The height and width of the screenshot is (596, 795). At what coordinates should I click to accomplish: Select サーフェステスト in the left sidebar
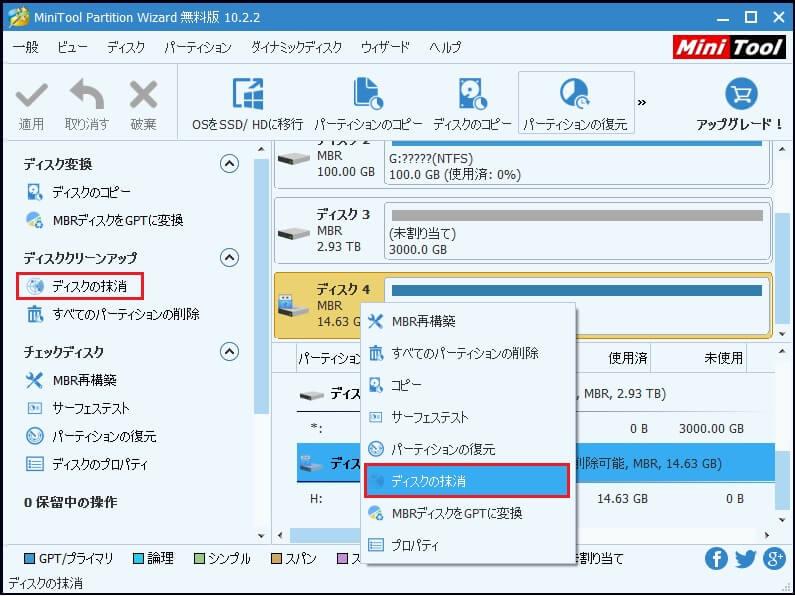point(78,408)
